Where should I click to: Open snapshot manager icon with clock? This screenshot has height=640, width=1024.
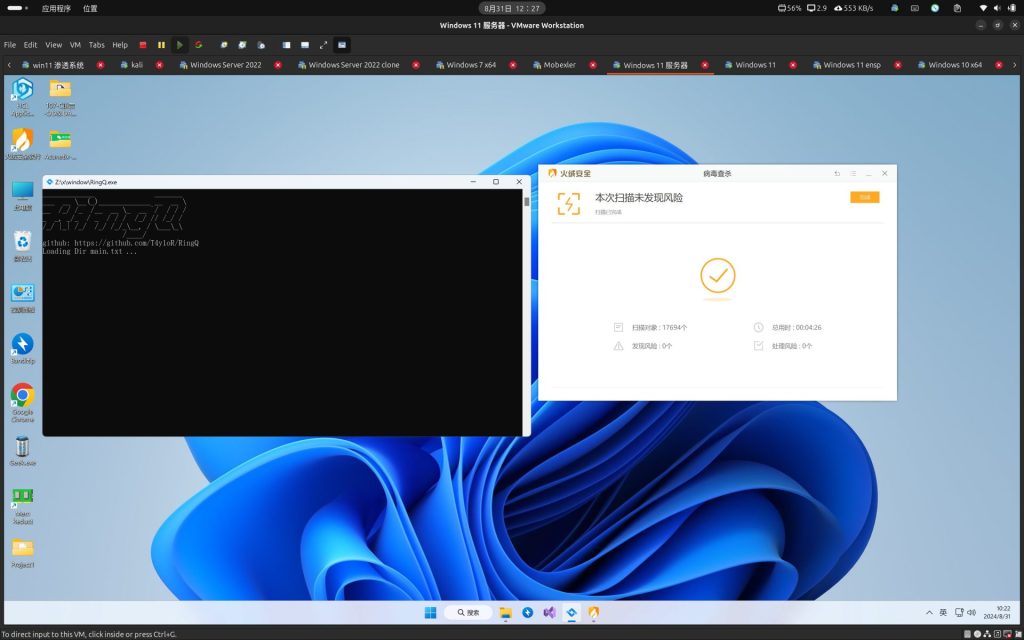click(x=261, y=45)
